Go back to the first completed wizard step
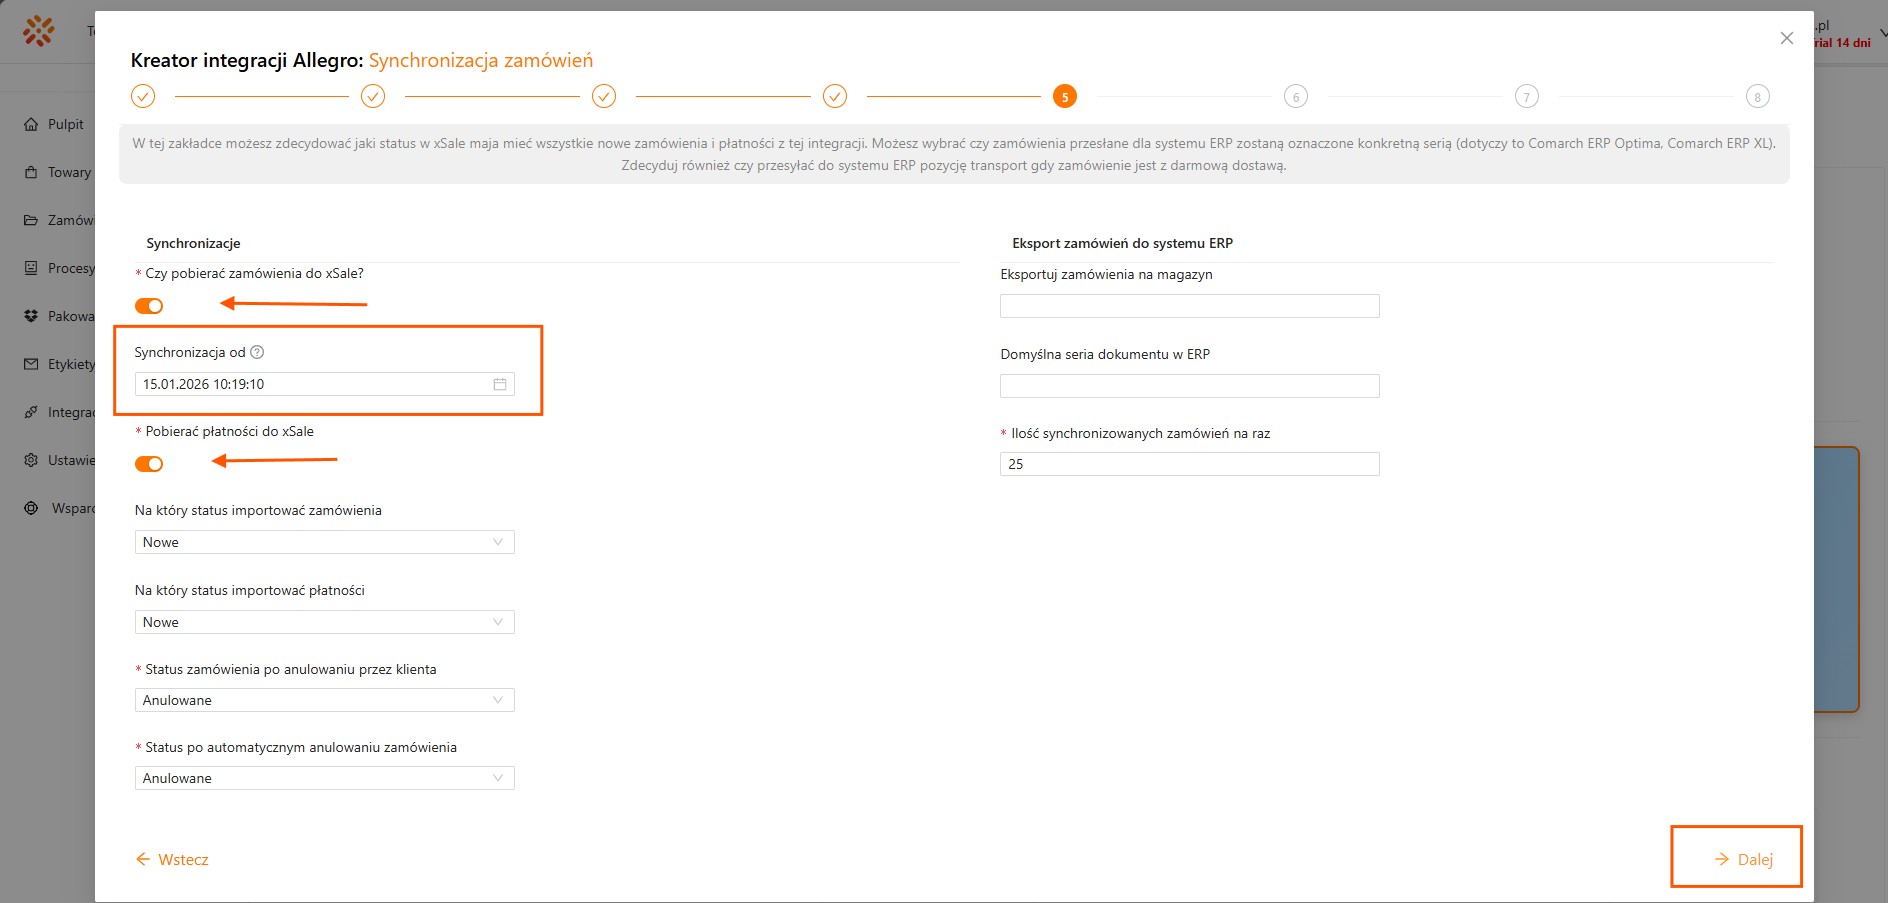 tap(143, 96)
